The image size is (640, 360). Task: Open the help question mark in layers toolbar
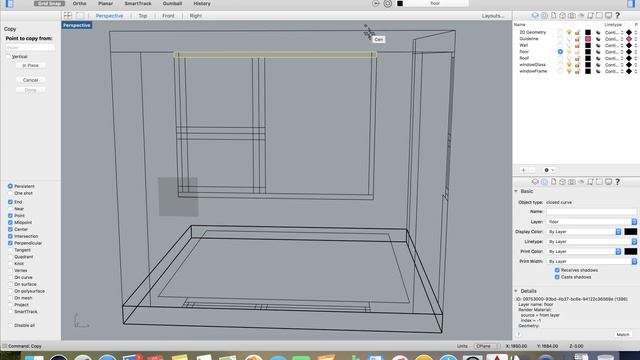coord(618,16)
